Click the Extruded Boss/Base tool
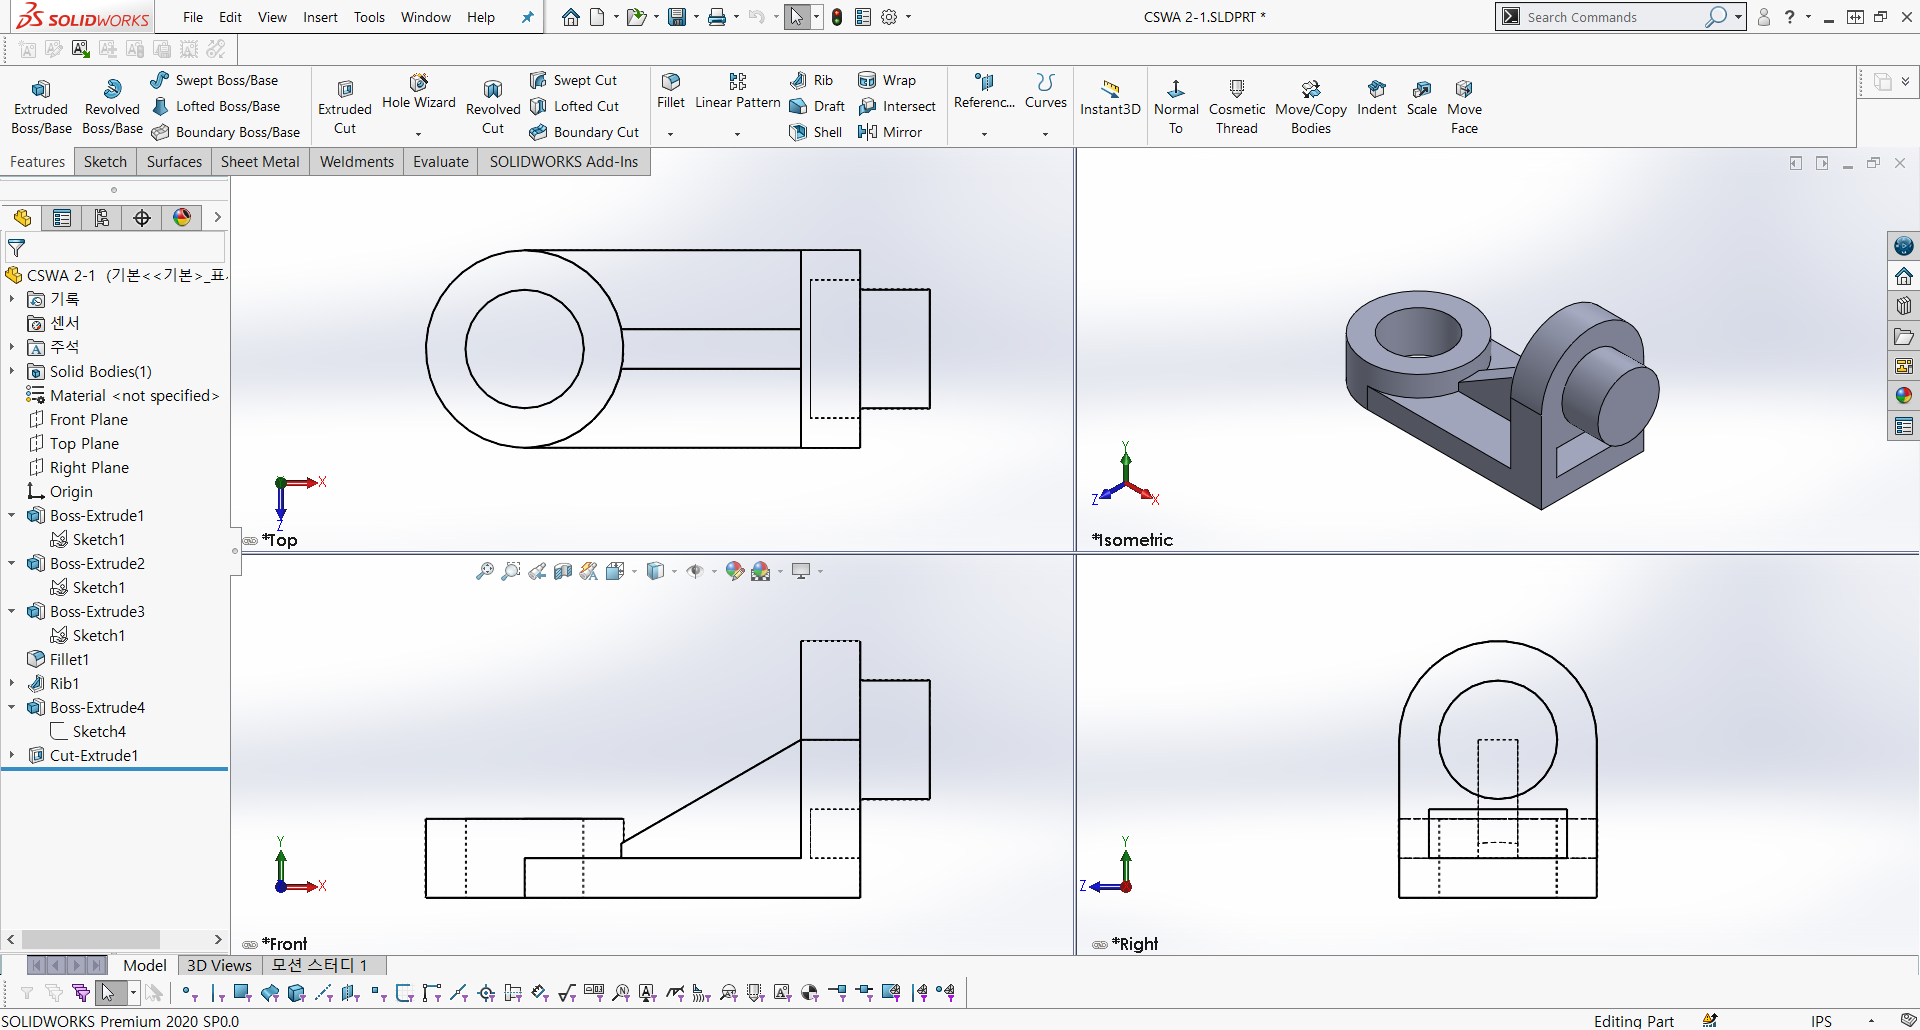Viewport: 1920px width, 1030px height. coord(41,106)
